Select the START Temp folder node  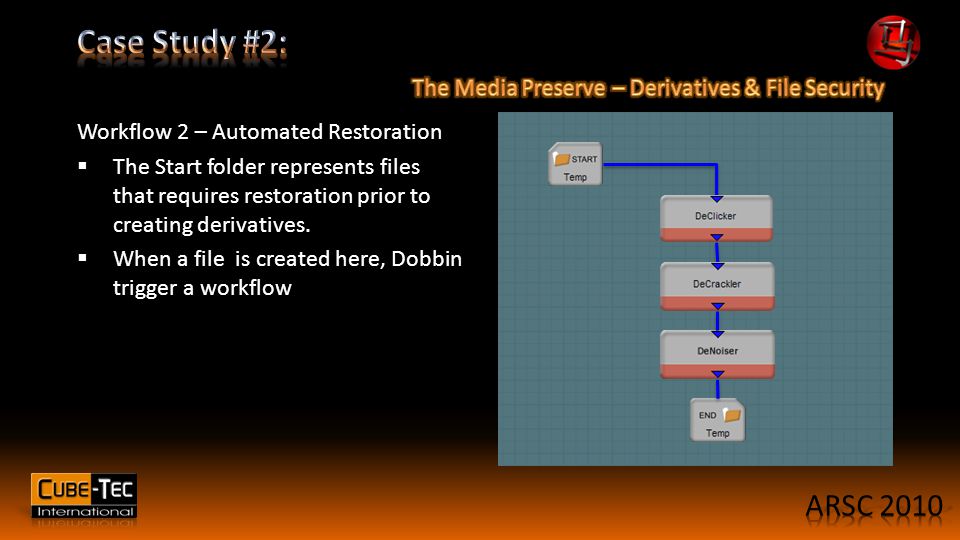(x=575, y=164)
